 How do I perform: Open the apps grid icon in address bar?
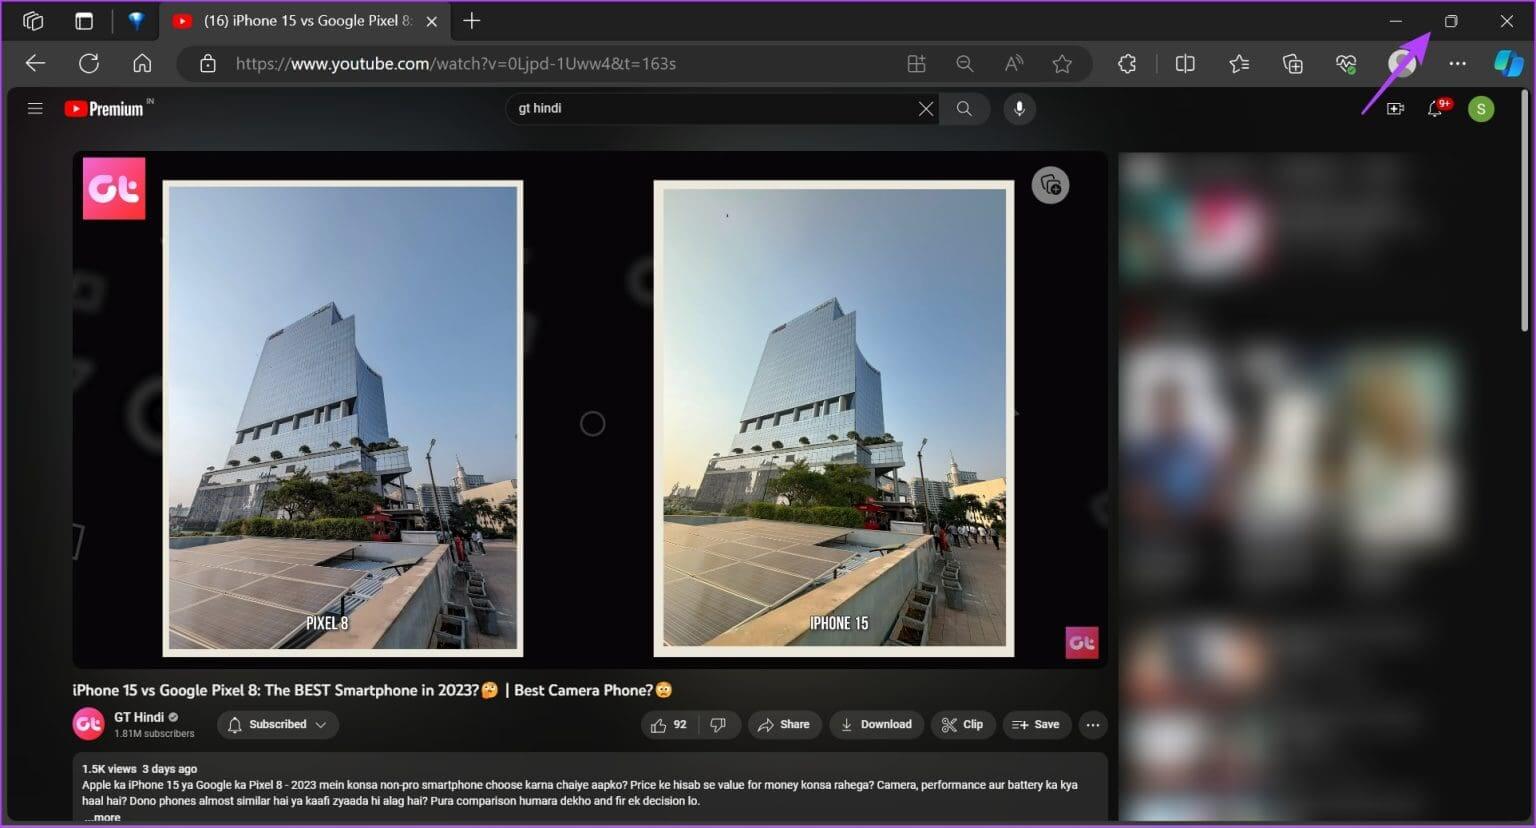916,64
